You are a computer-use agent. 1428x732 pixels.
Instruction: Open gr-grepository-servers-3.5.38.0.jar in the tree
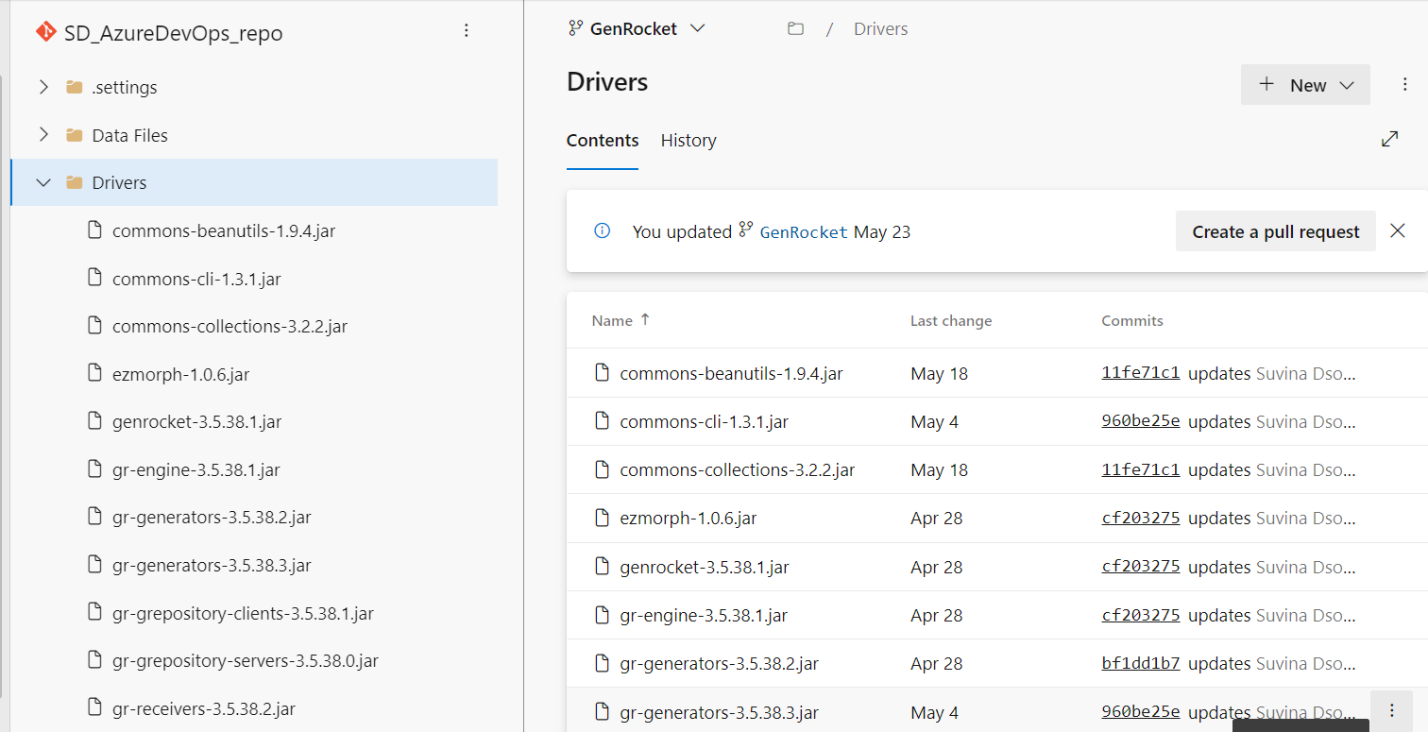coord(245,661)
